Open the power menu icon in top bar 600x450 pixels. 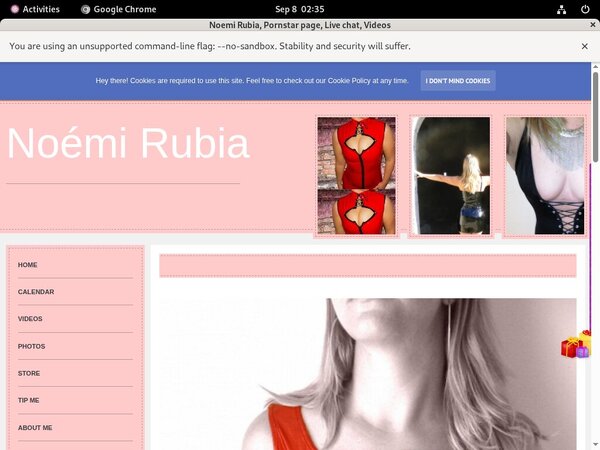584,9
